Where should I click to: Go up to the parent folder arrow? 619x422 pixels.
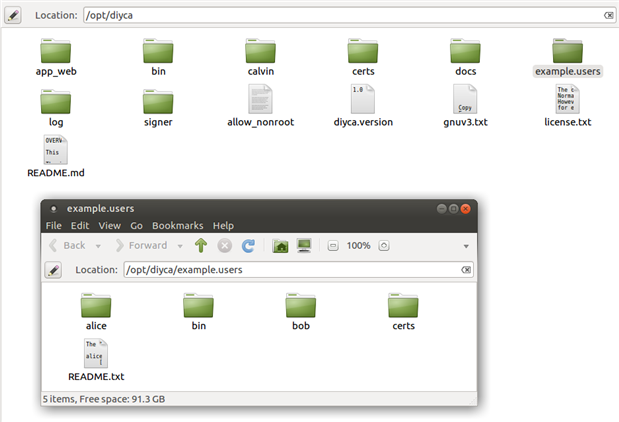coord(201,246)
